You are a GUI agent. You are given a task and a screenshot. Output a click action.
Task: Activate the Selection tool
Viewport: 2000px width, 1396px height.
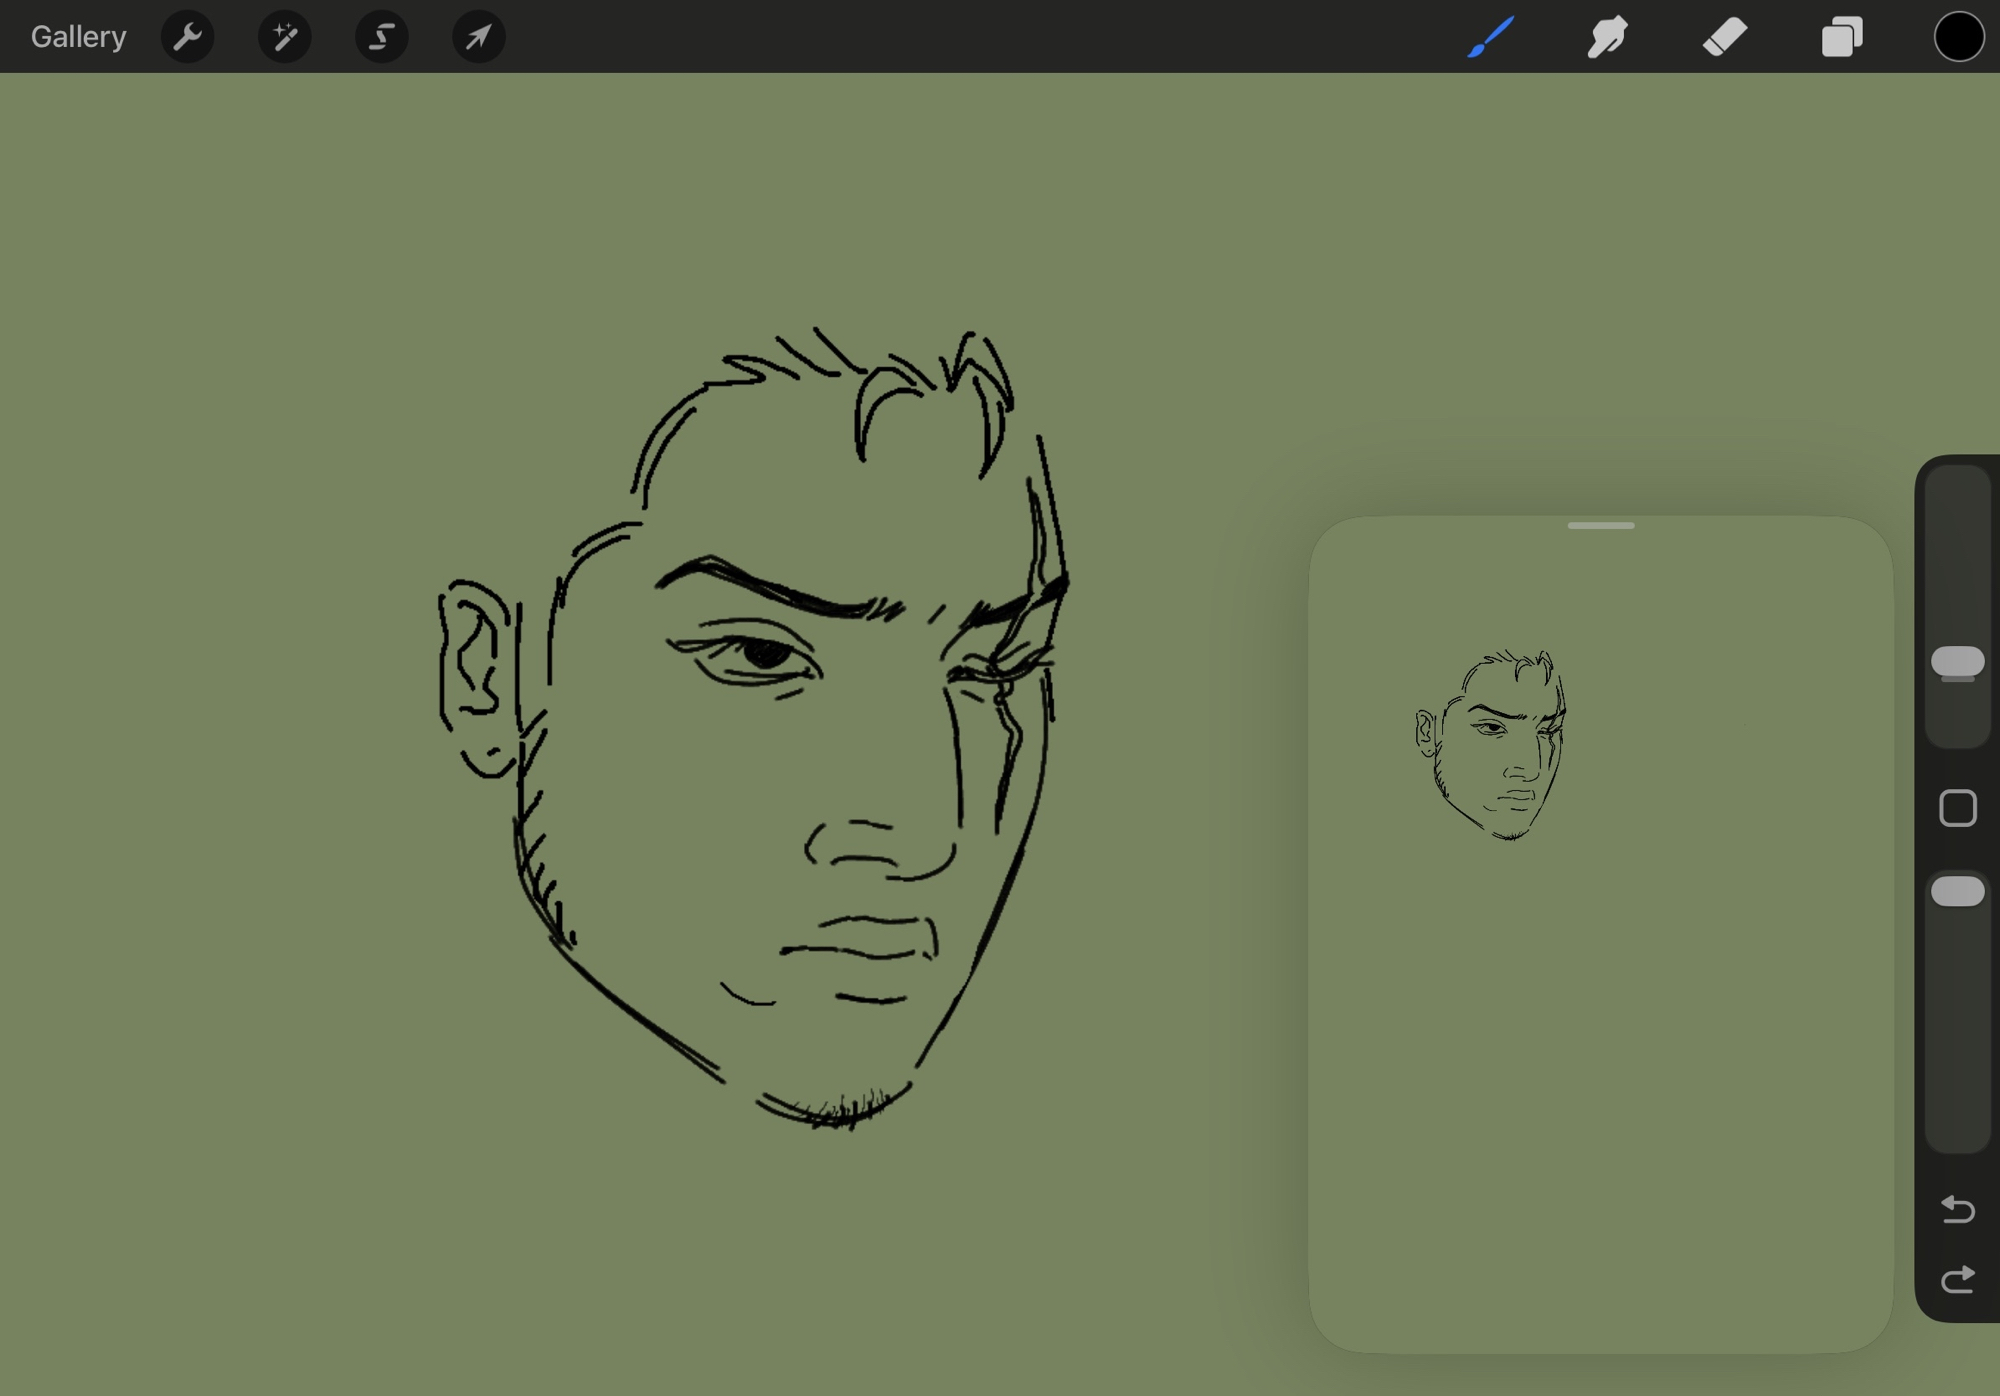coord(382,37)
